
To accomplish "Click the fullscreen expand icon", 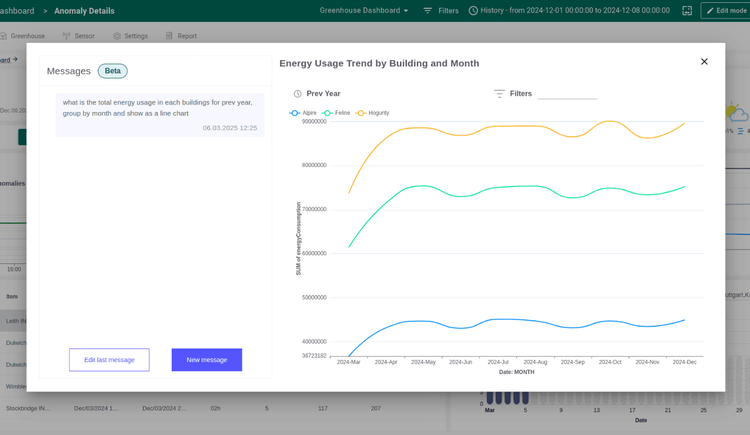I will click(x=687, y=11).
